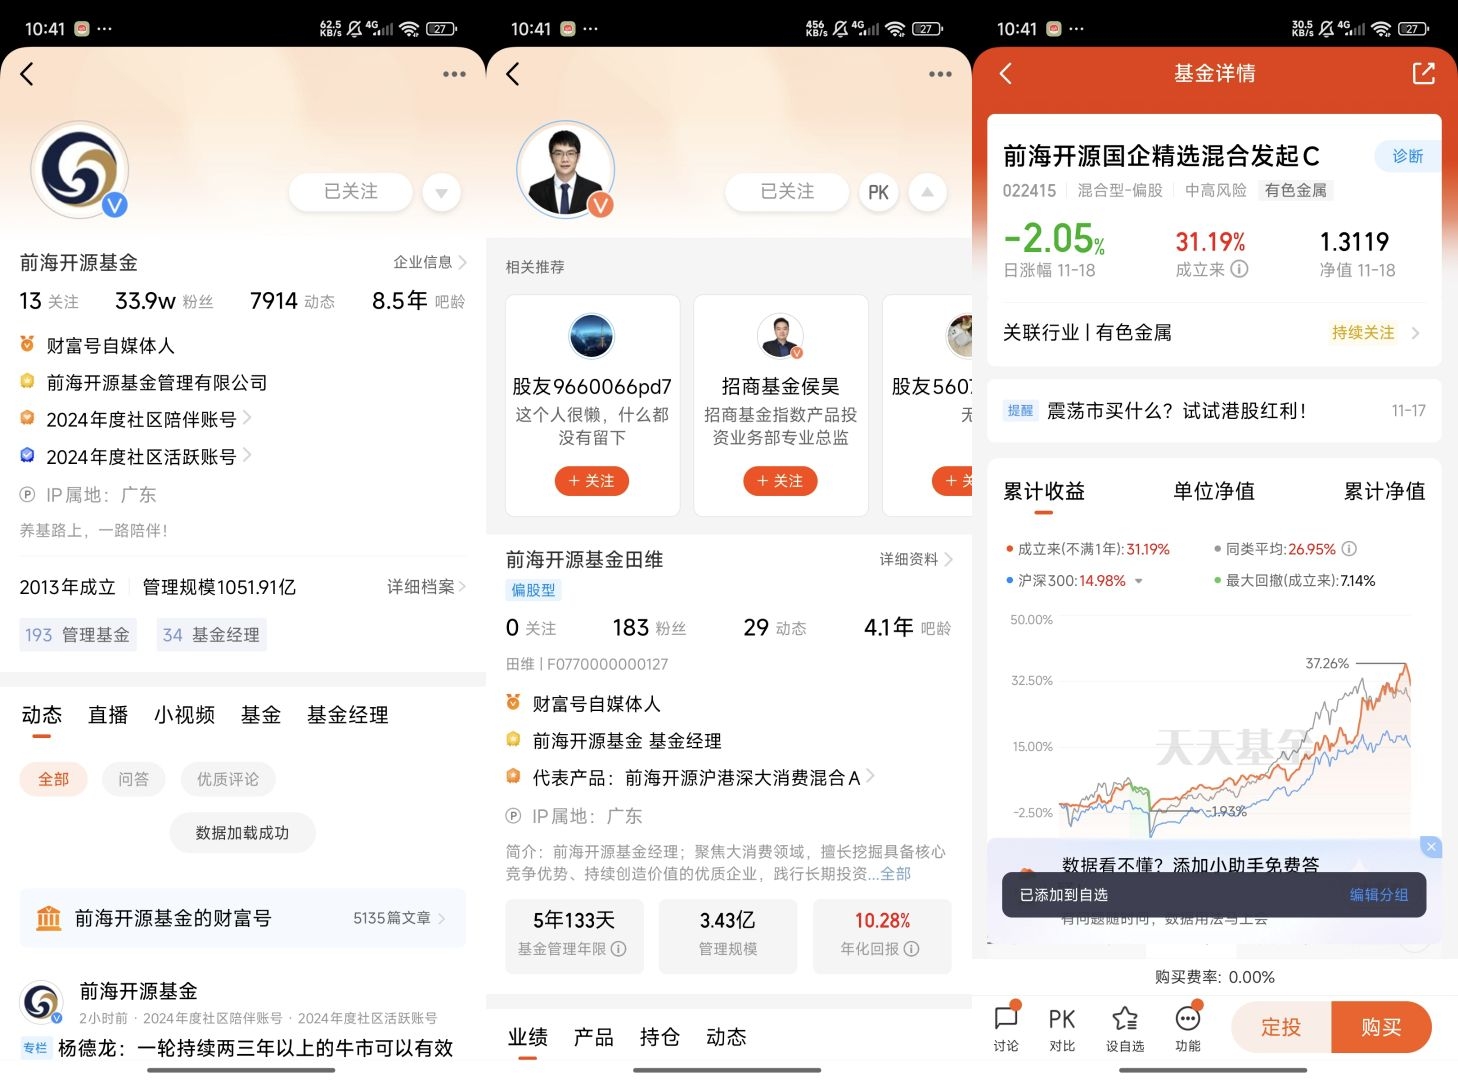The width and height of the screenshot is (1458, 1080).
Task: Tap 购买 button
Action: (x=1381, y=1027)
